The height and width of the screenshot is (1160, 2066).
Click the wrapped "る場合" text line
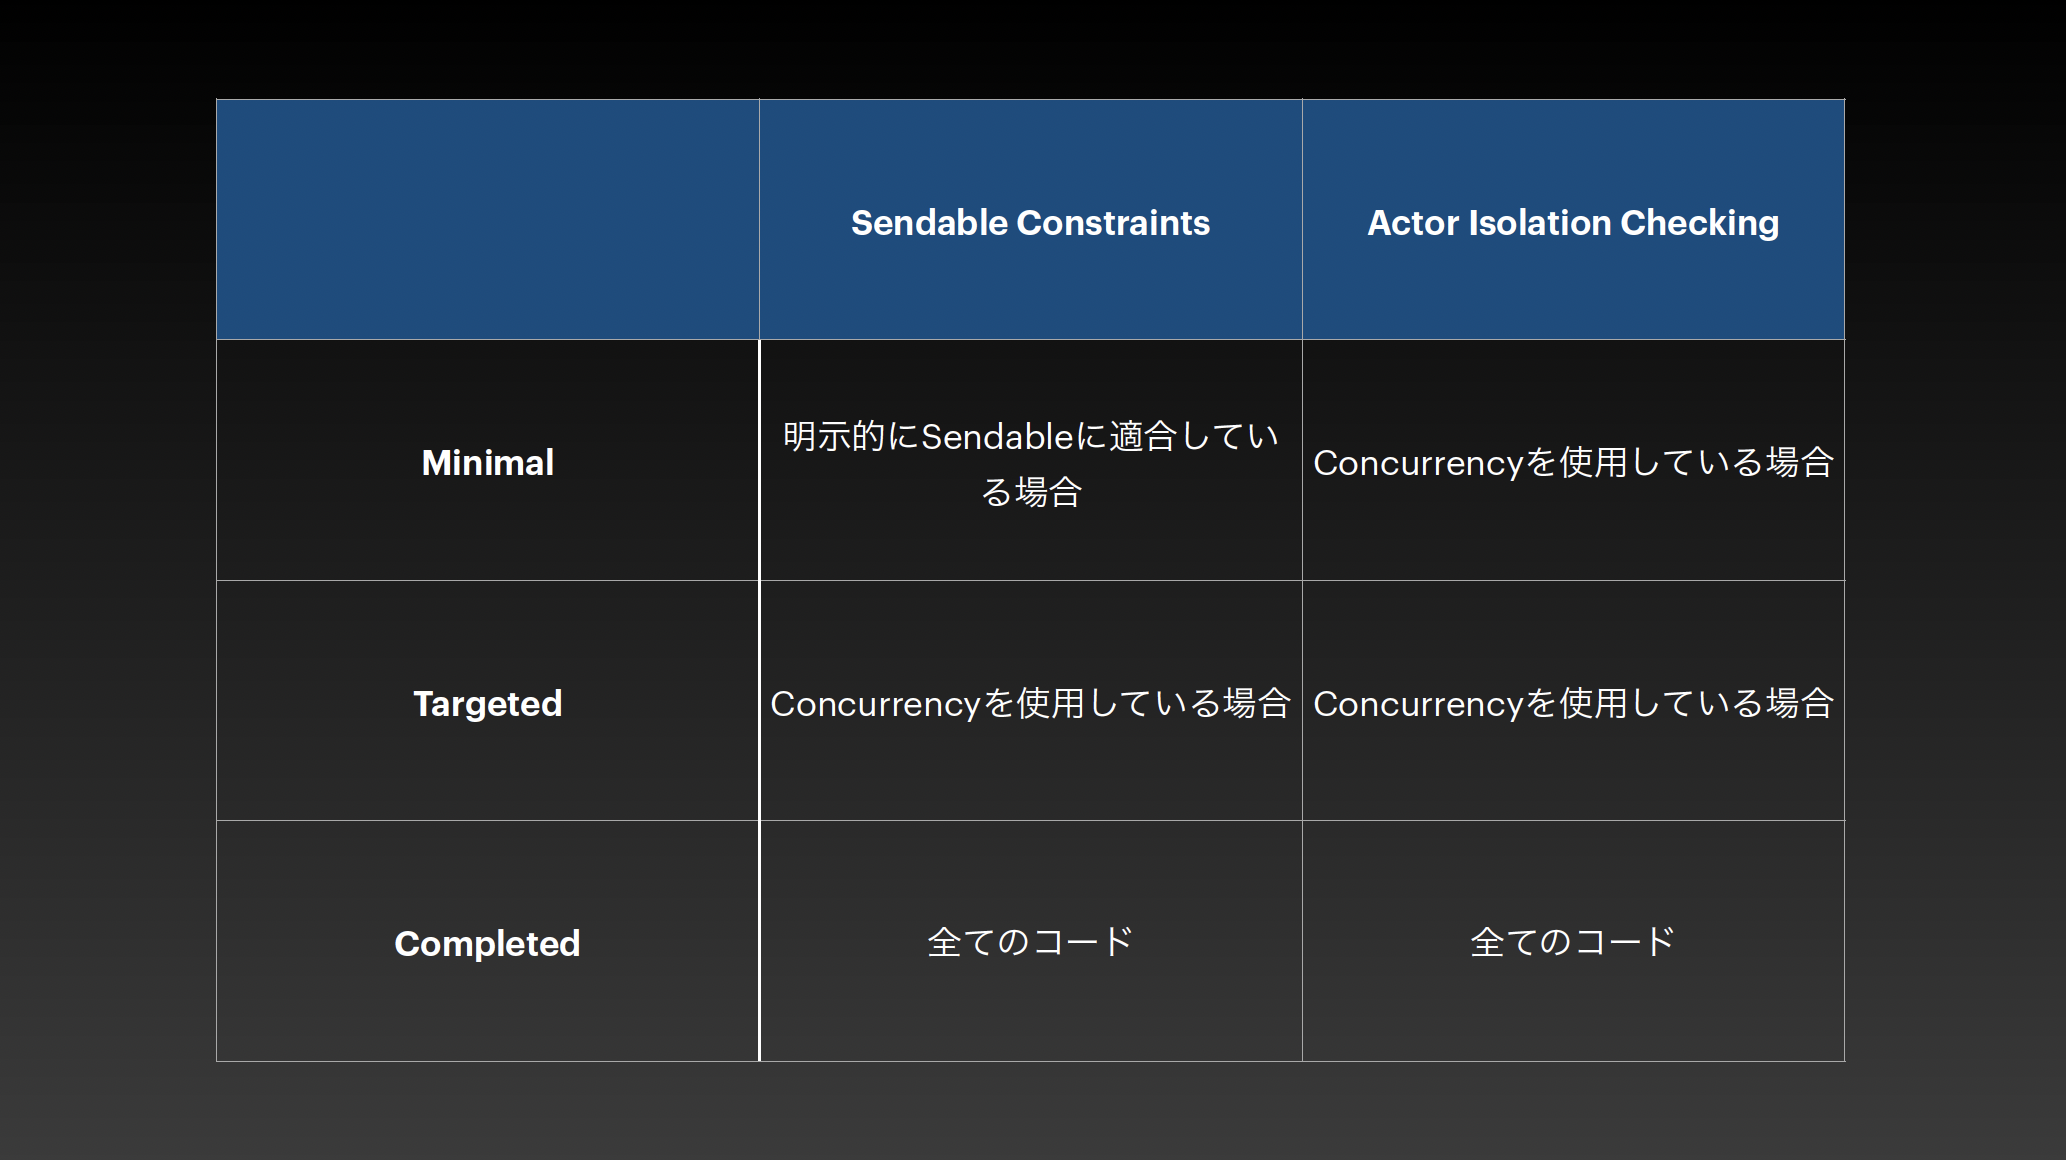(x=1031, y=492)
